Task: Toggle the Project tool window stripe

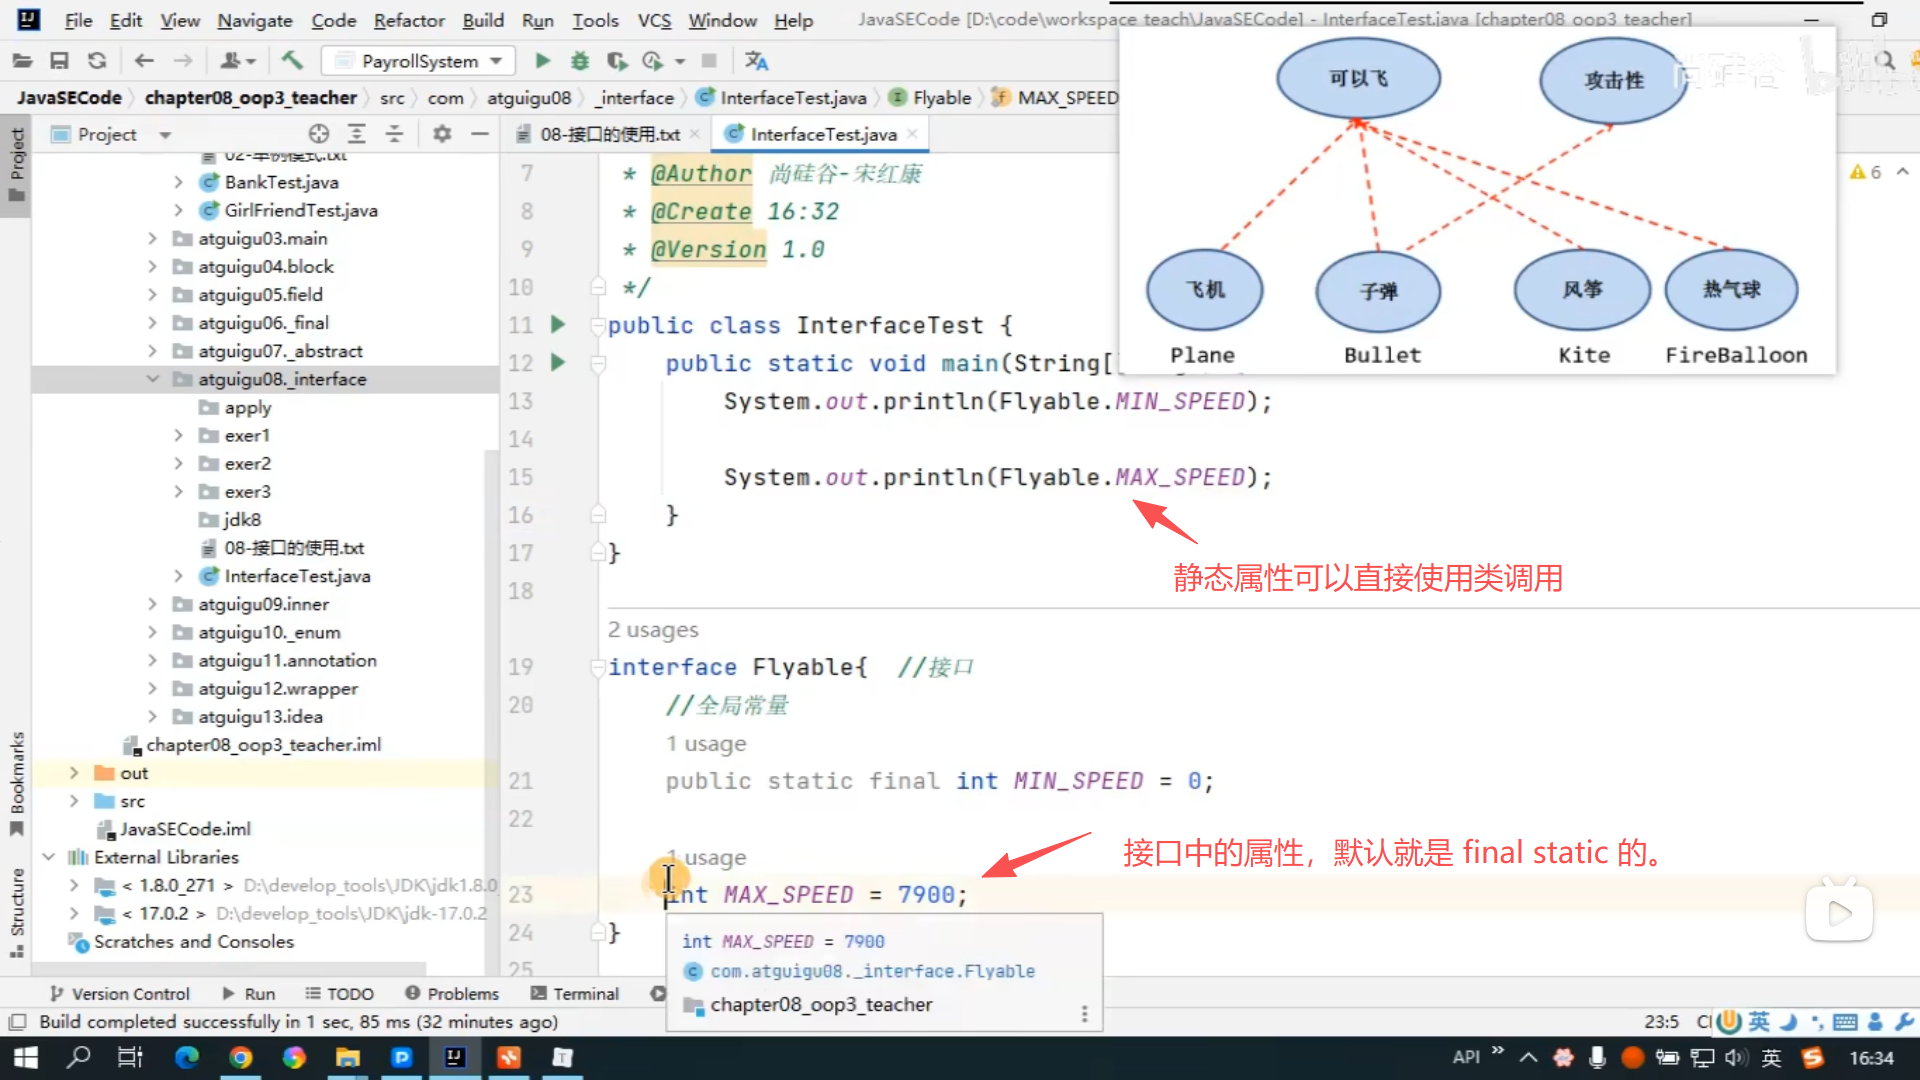Action: [17, 163]
